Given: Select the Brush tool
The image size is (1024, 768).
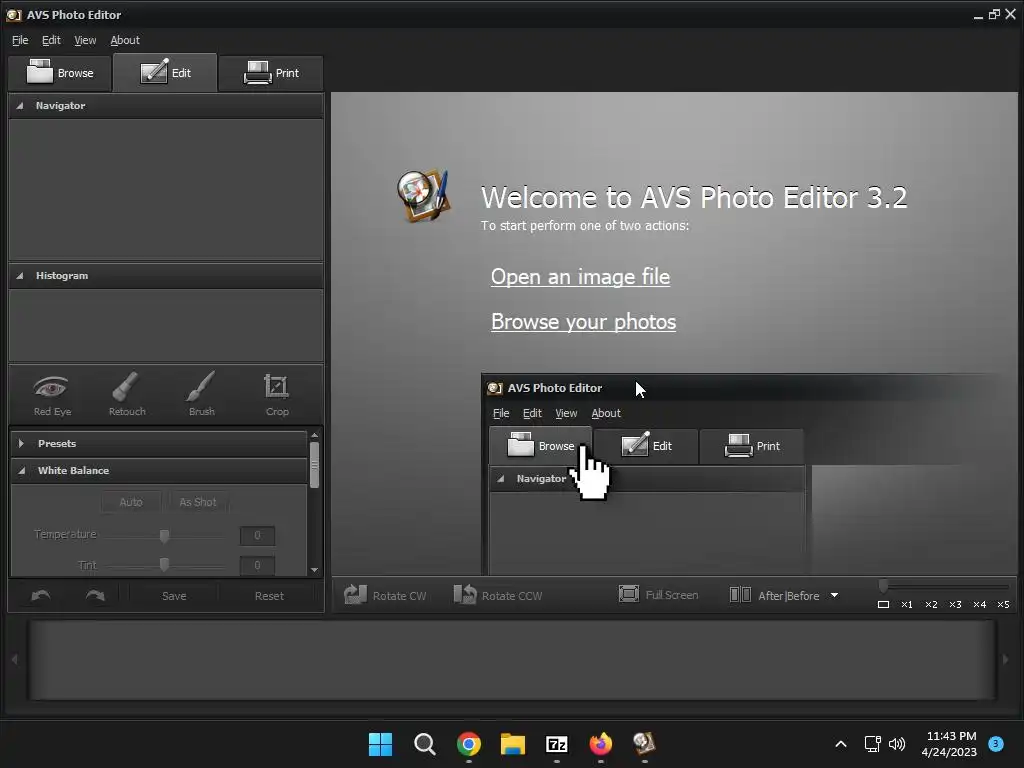Looking at the screenshot, I should 201,395.
